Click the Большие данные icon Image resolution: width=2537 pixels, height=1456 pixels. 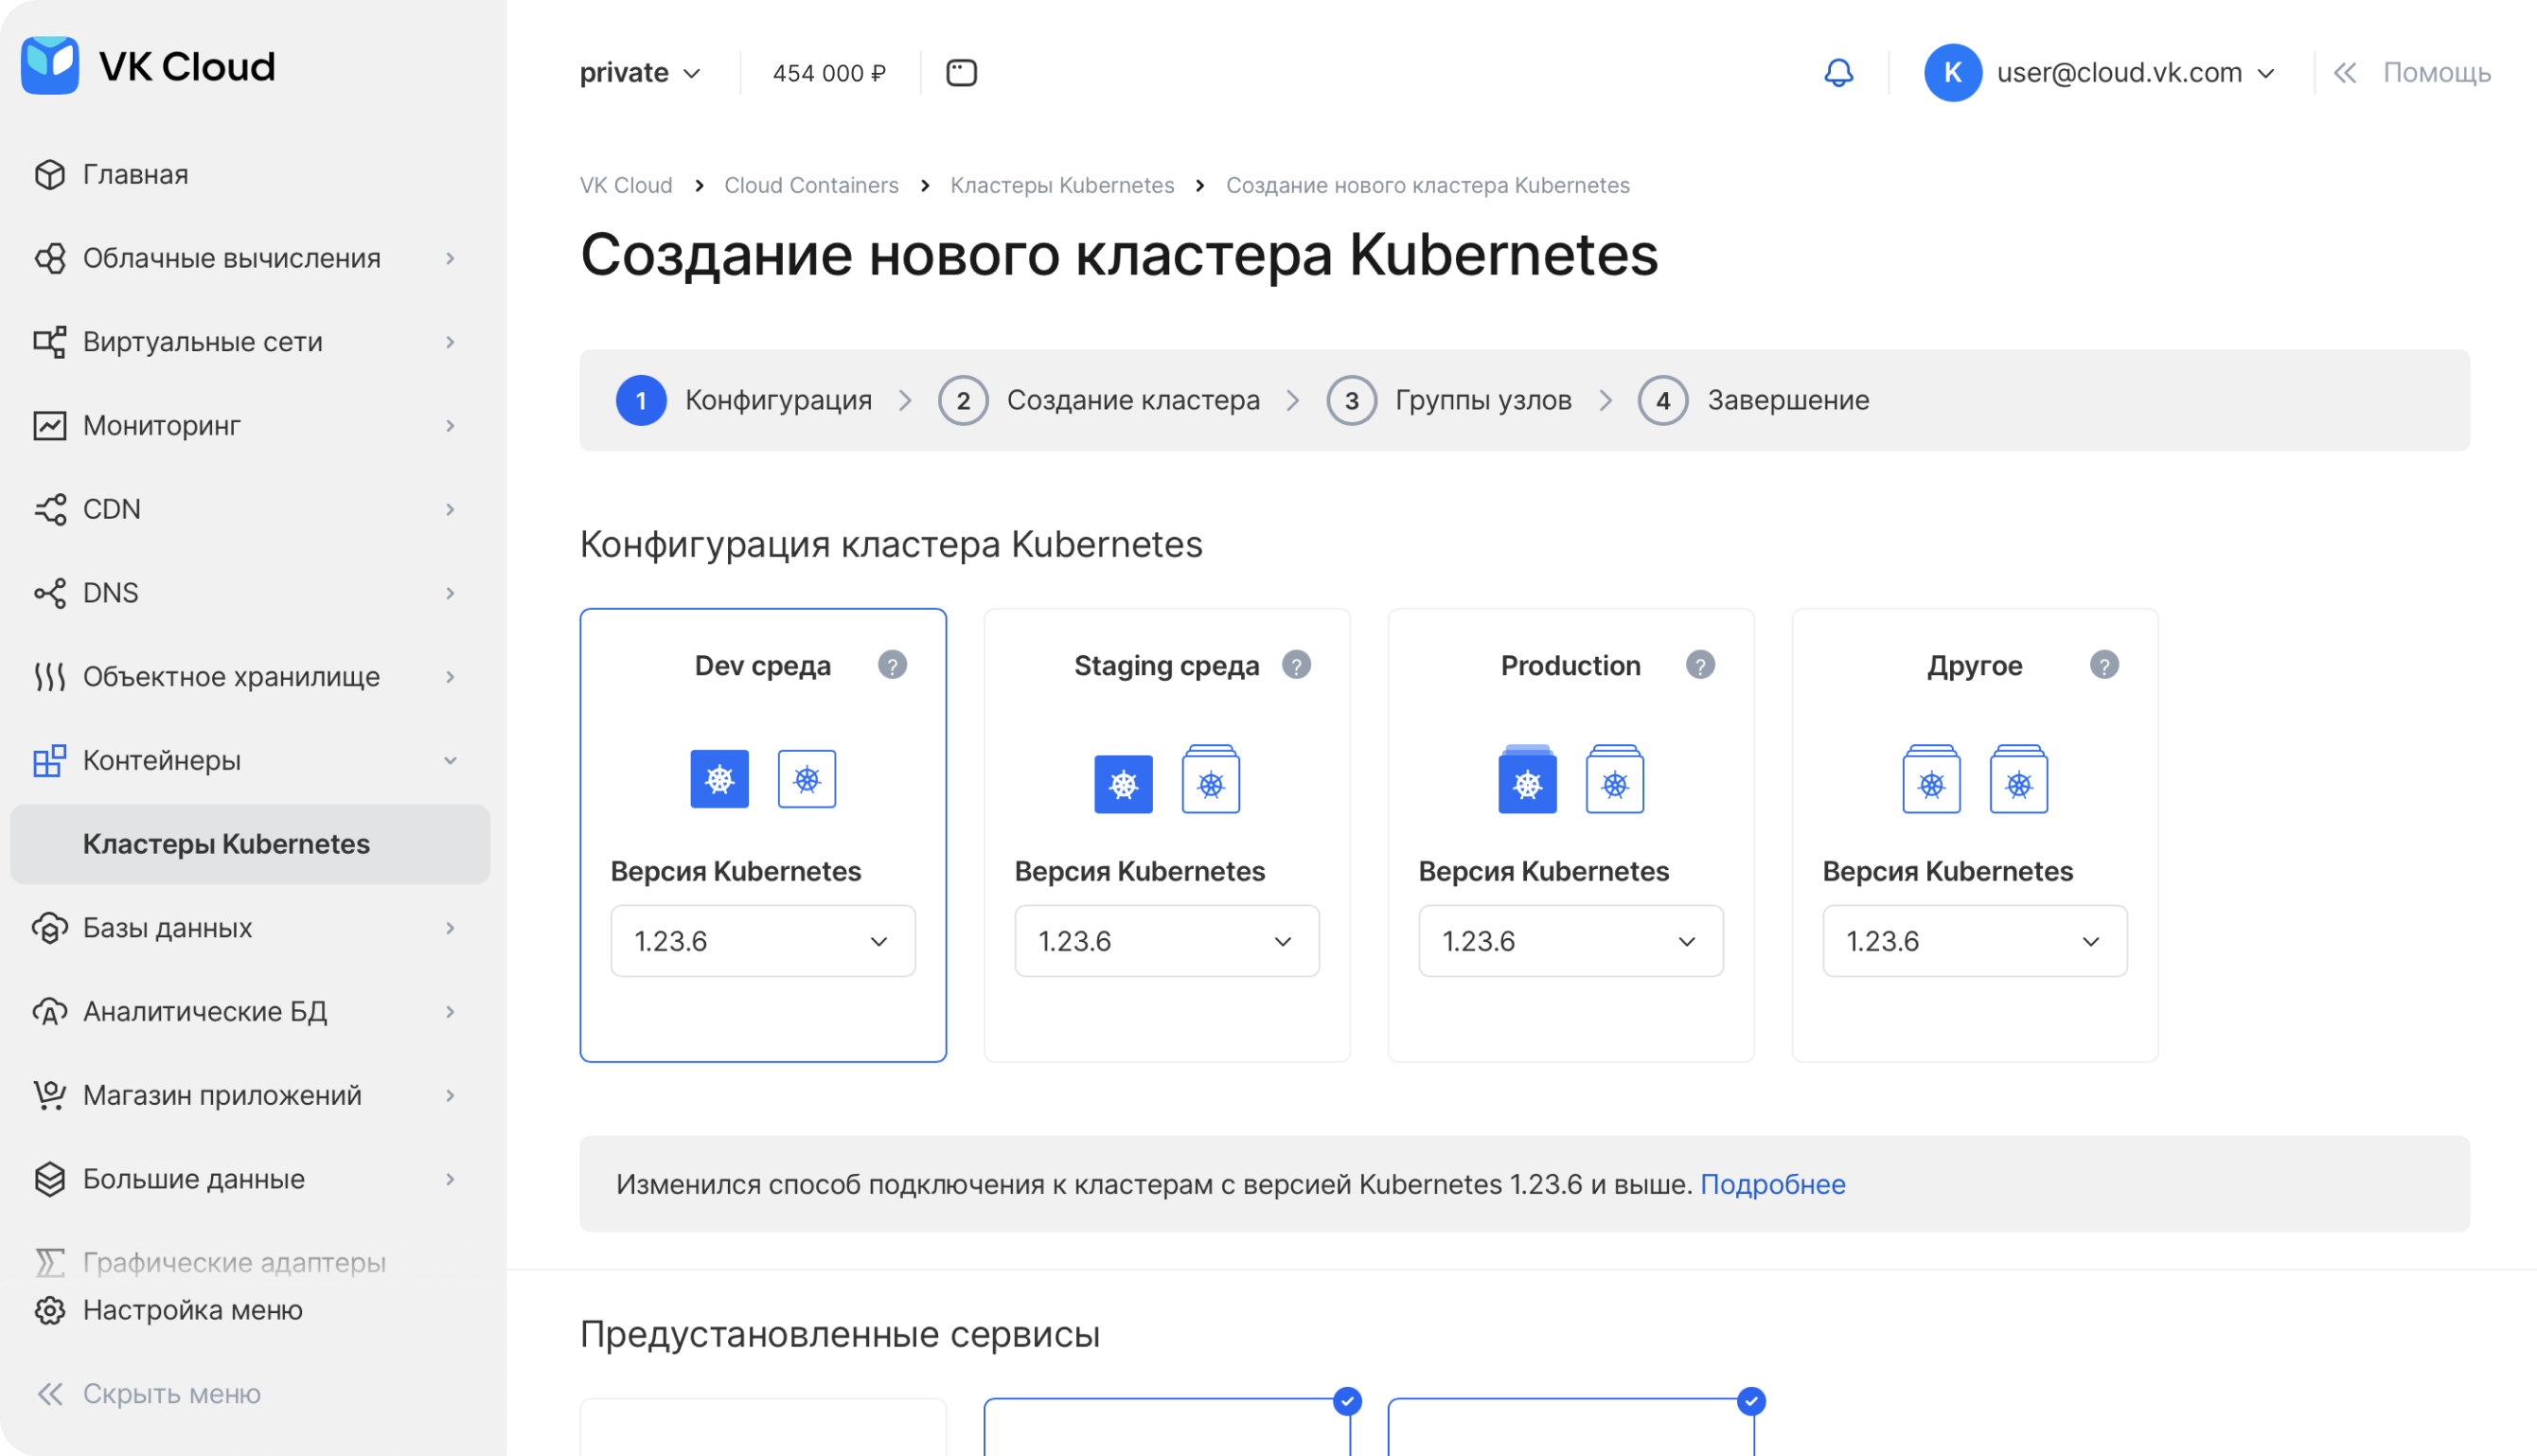pos(49,1179)
